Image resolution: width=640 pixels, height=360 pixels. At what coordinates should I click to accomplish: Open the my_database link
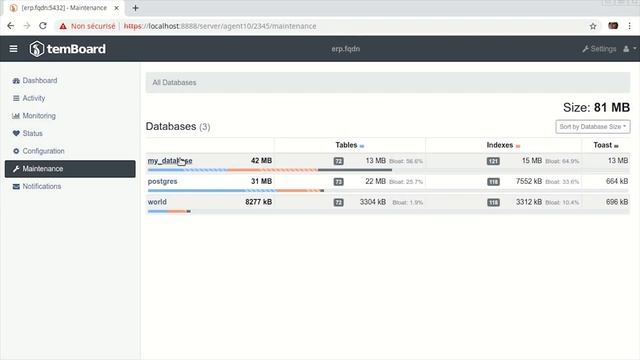[170, 160]
